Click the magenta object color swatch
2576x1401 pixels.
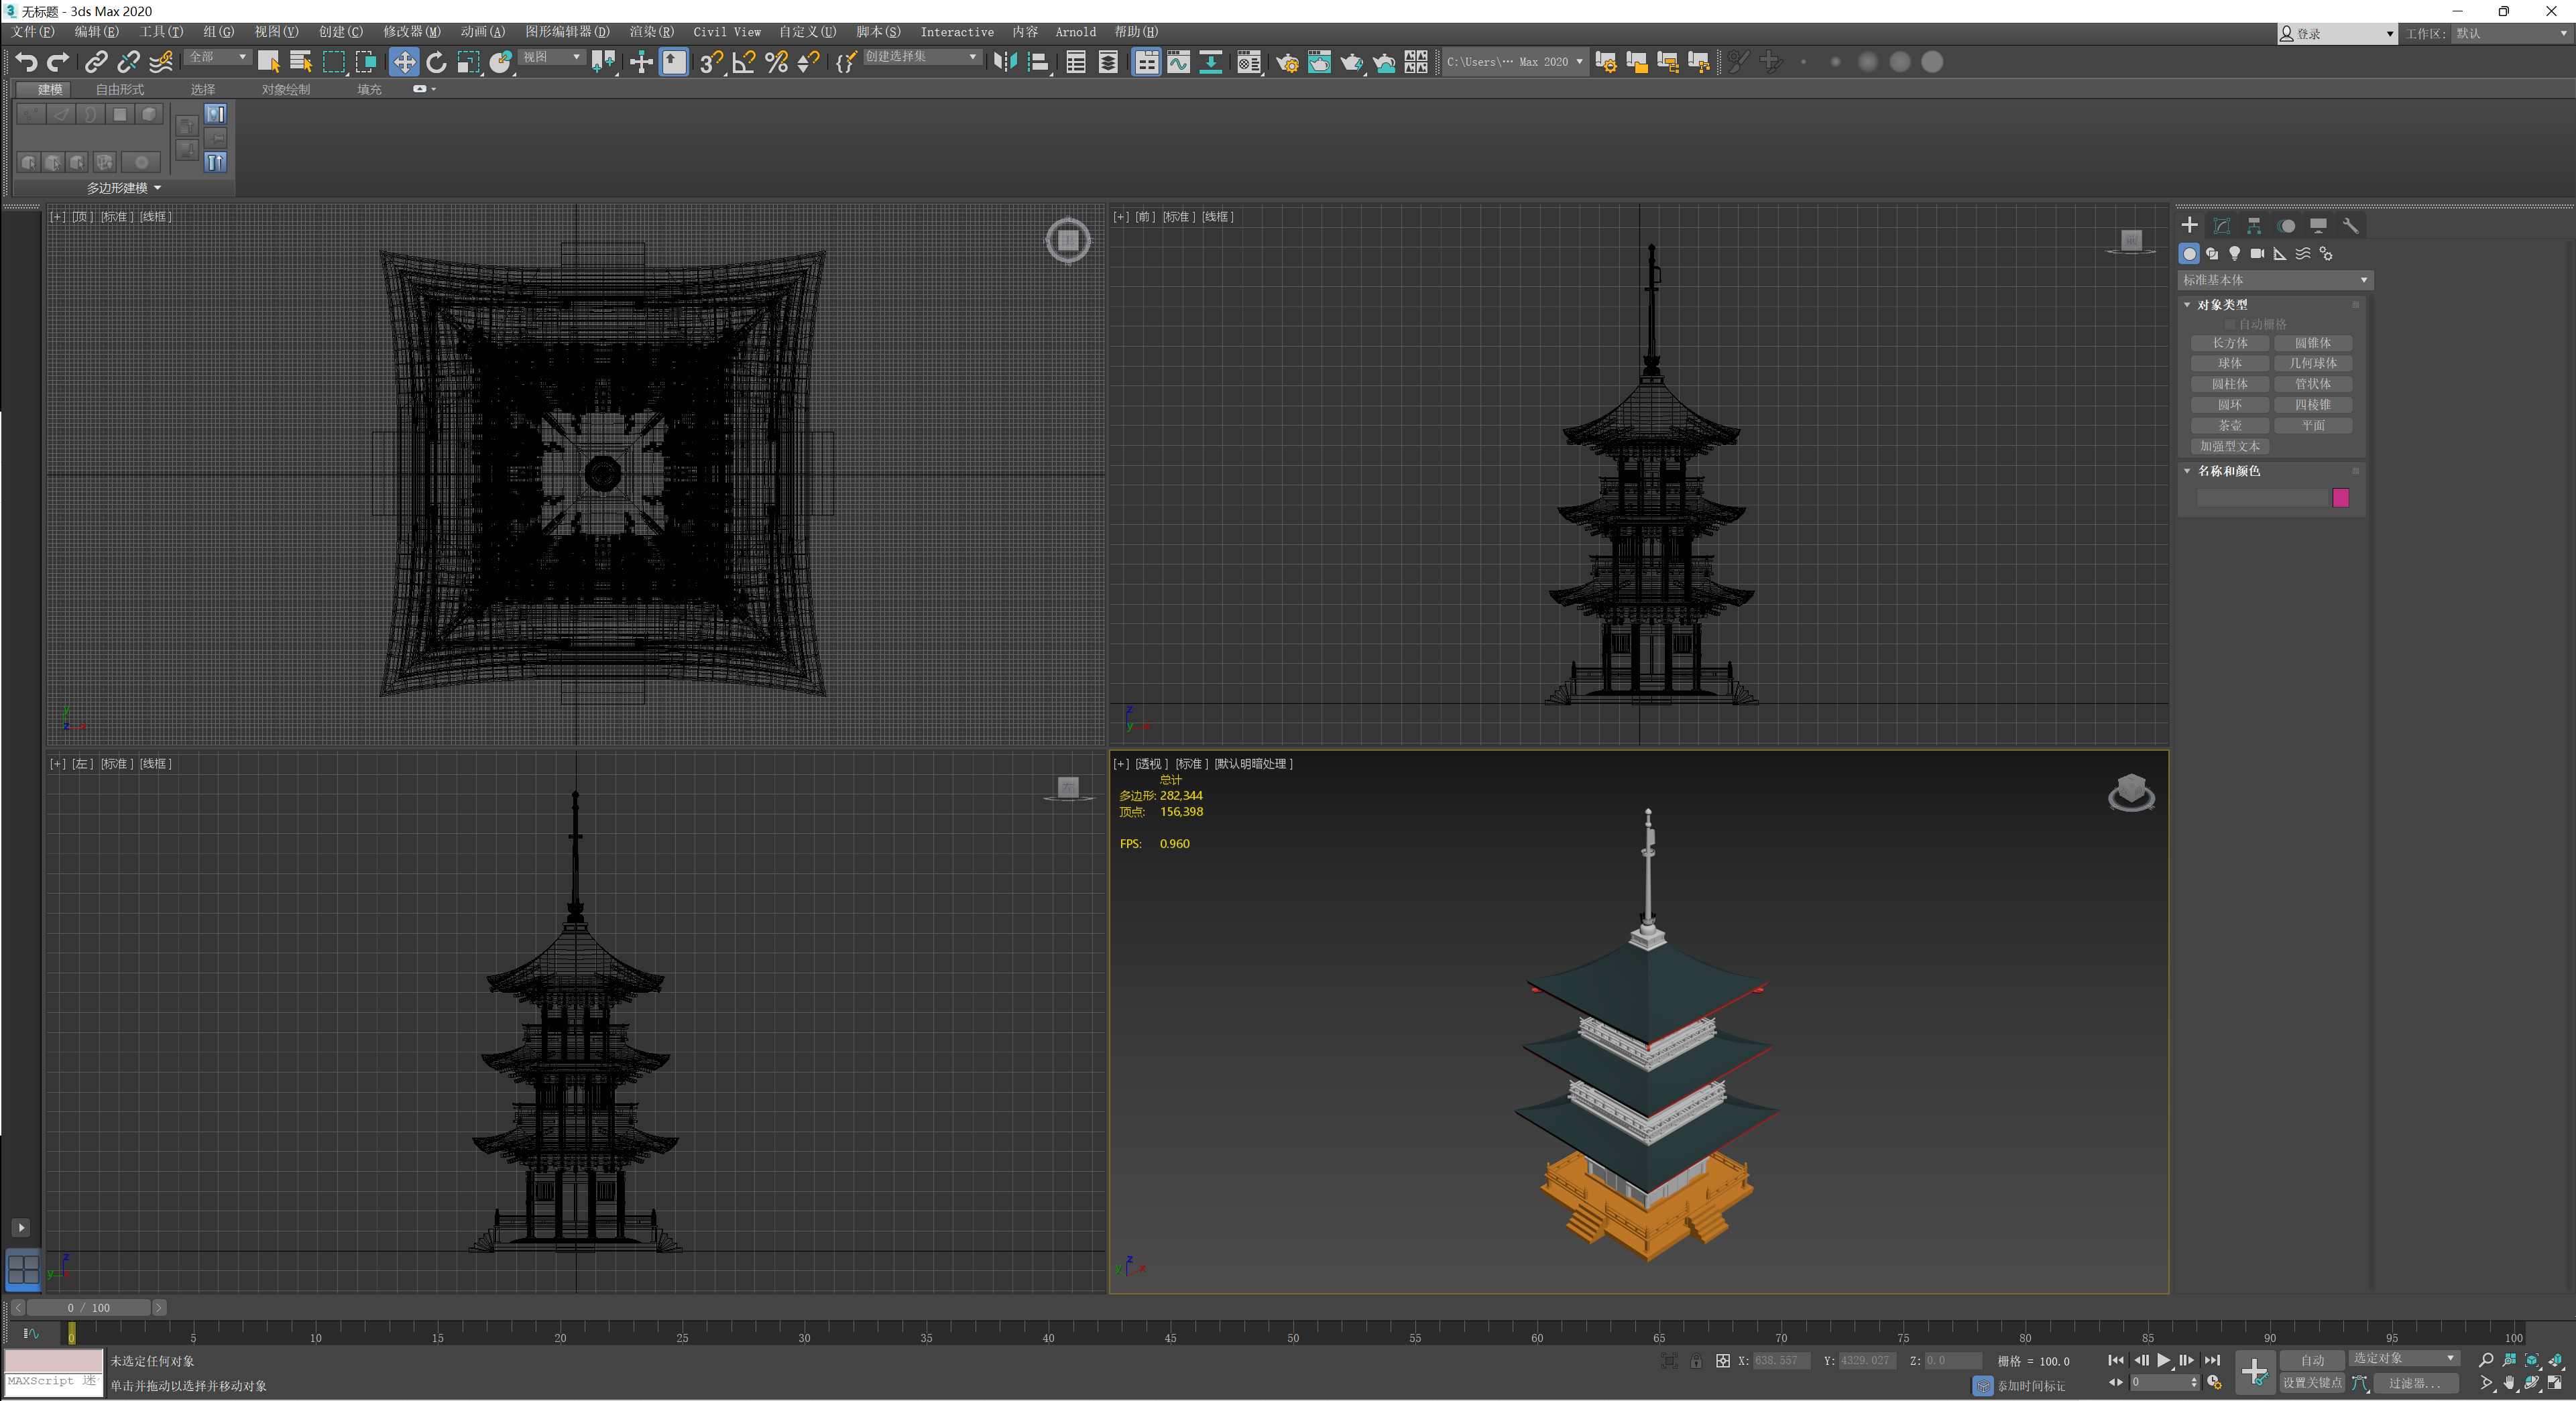[x=2340, y=498]
